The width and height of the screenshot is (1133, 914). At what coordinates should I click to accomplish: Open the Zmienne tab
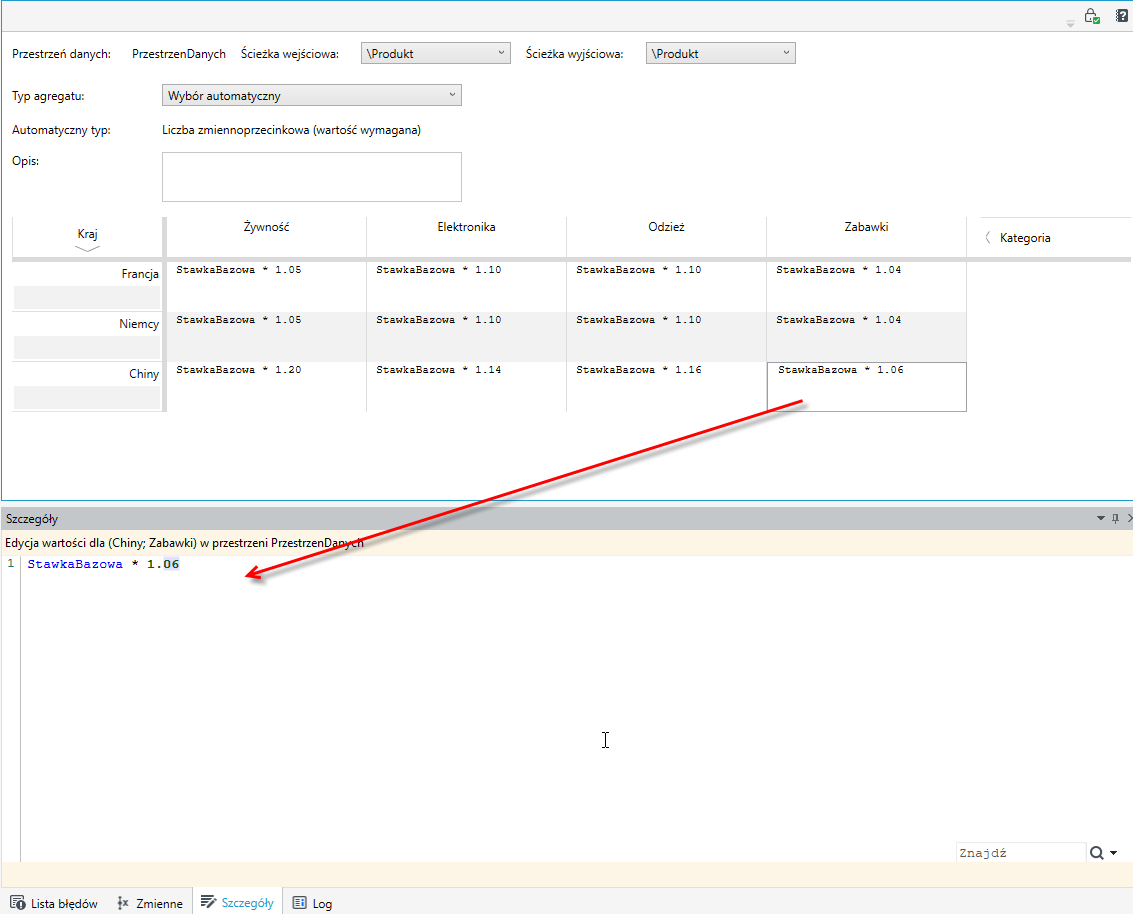pyautogui.click(x=150, y=903)
